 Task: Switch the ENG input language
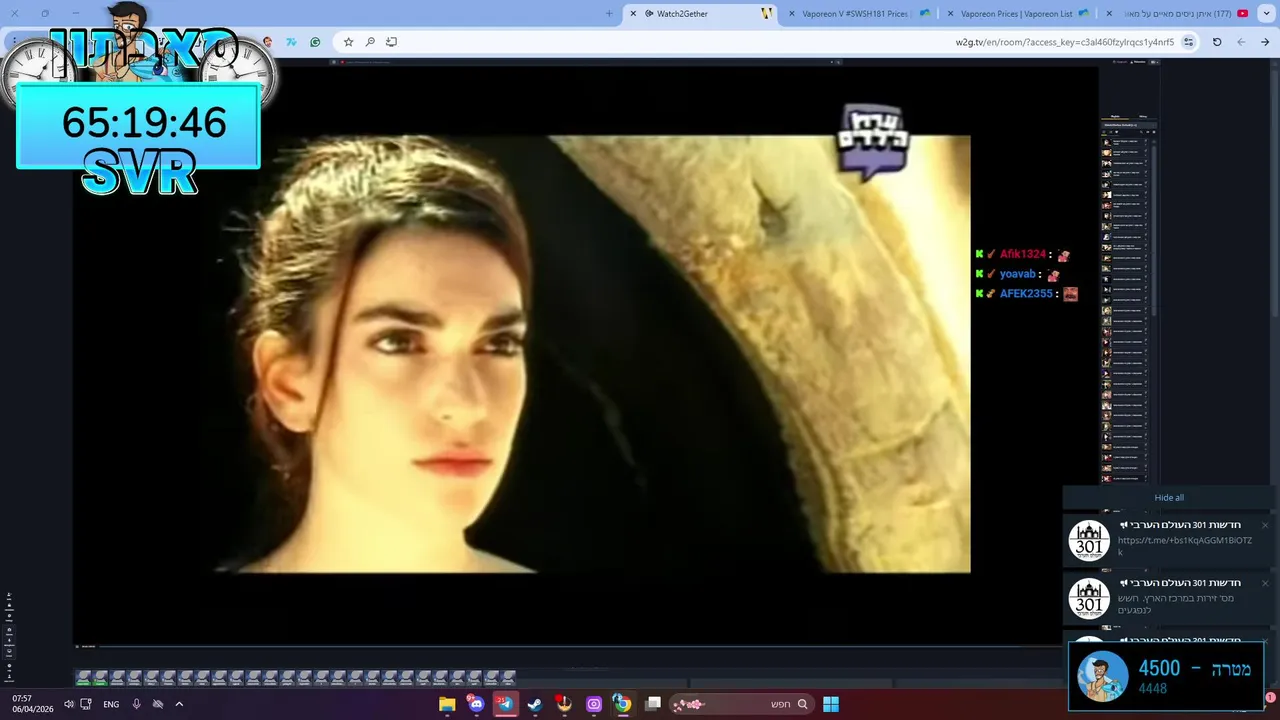[111, 704]
